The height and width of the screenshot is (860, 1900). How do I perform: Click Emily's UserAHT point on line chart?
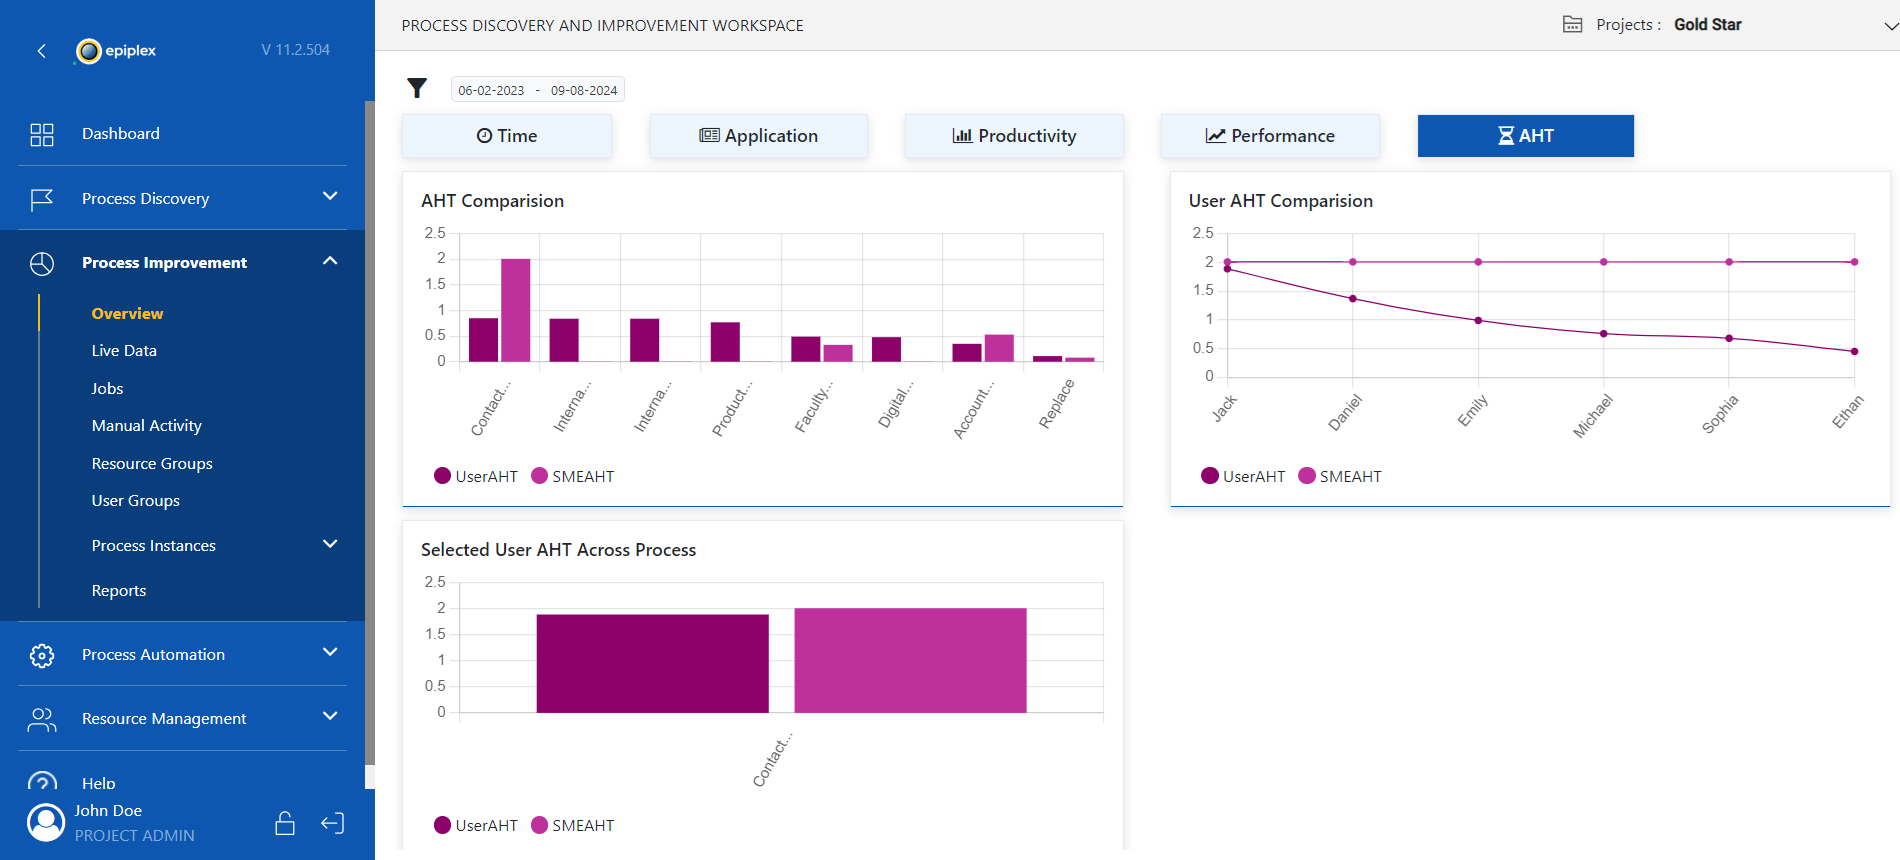[x=1478, y=320]
